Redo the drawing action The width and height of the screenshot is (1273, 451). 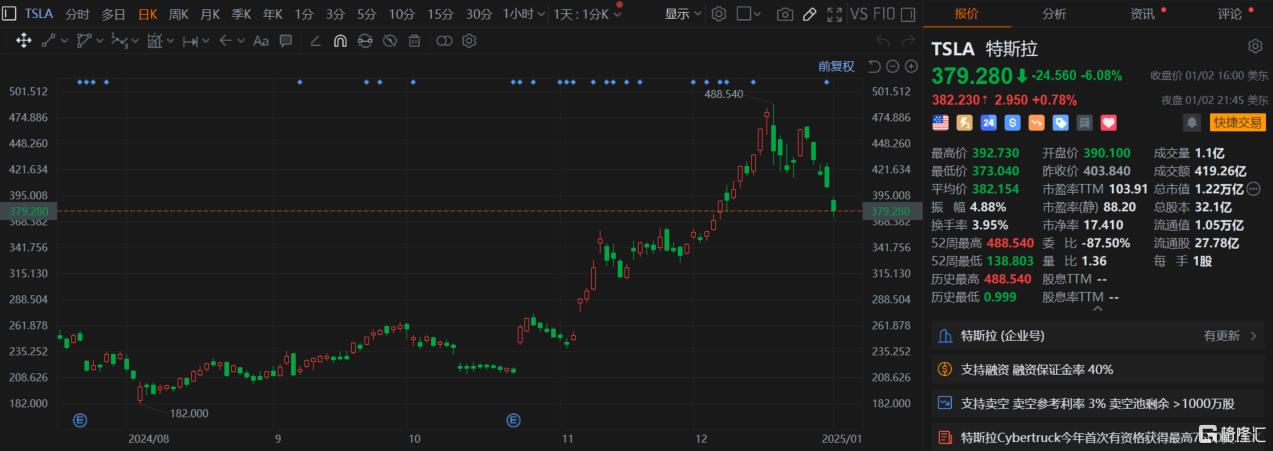[908, 41]
